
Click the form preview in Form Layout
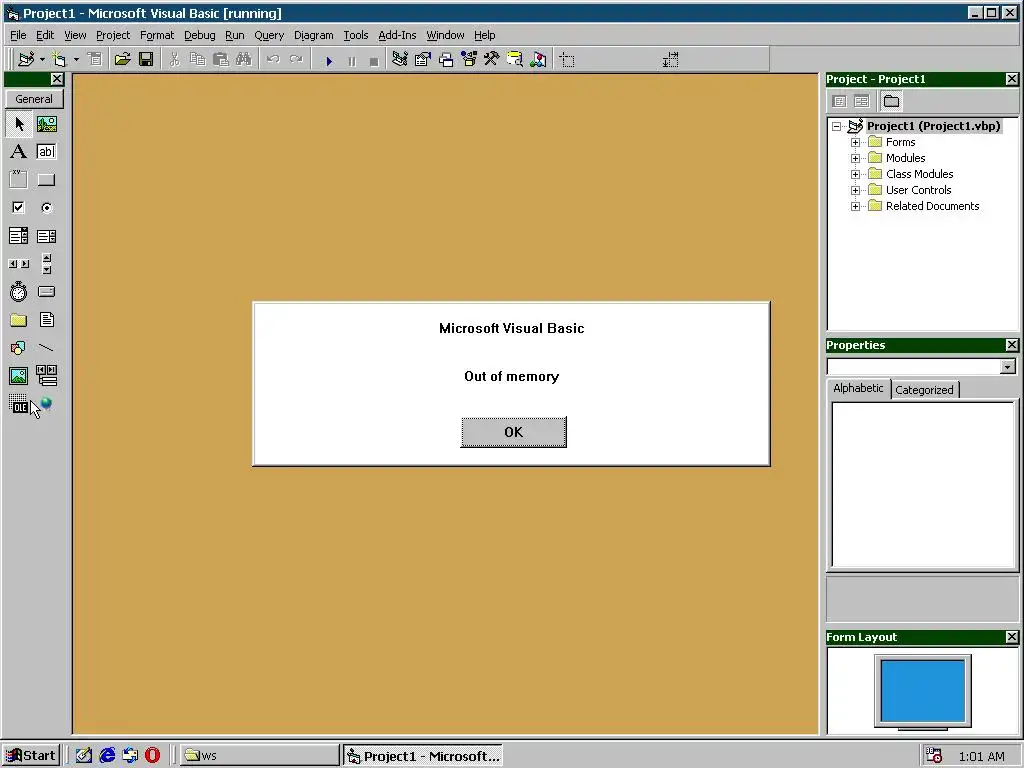coord(923,690)
